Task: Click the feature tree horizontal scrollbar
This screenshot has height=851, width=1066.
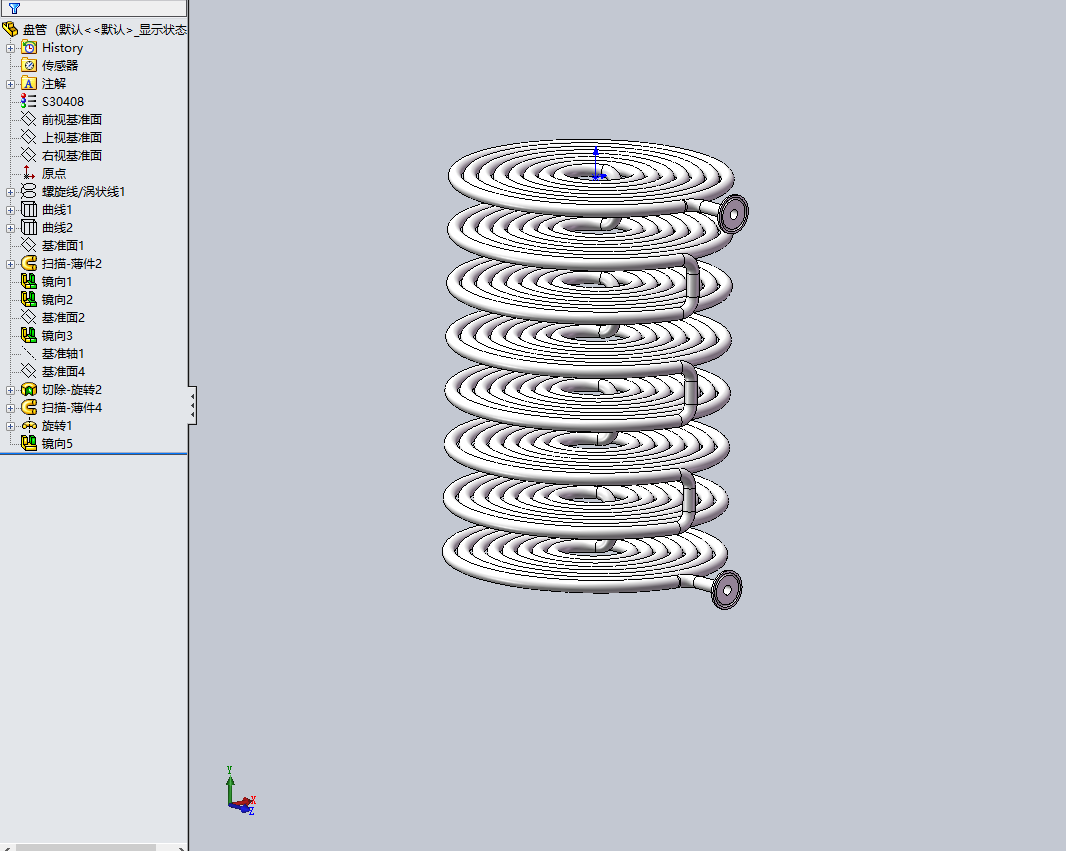Action: (86, 848)
